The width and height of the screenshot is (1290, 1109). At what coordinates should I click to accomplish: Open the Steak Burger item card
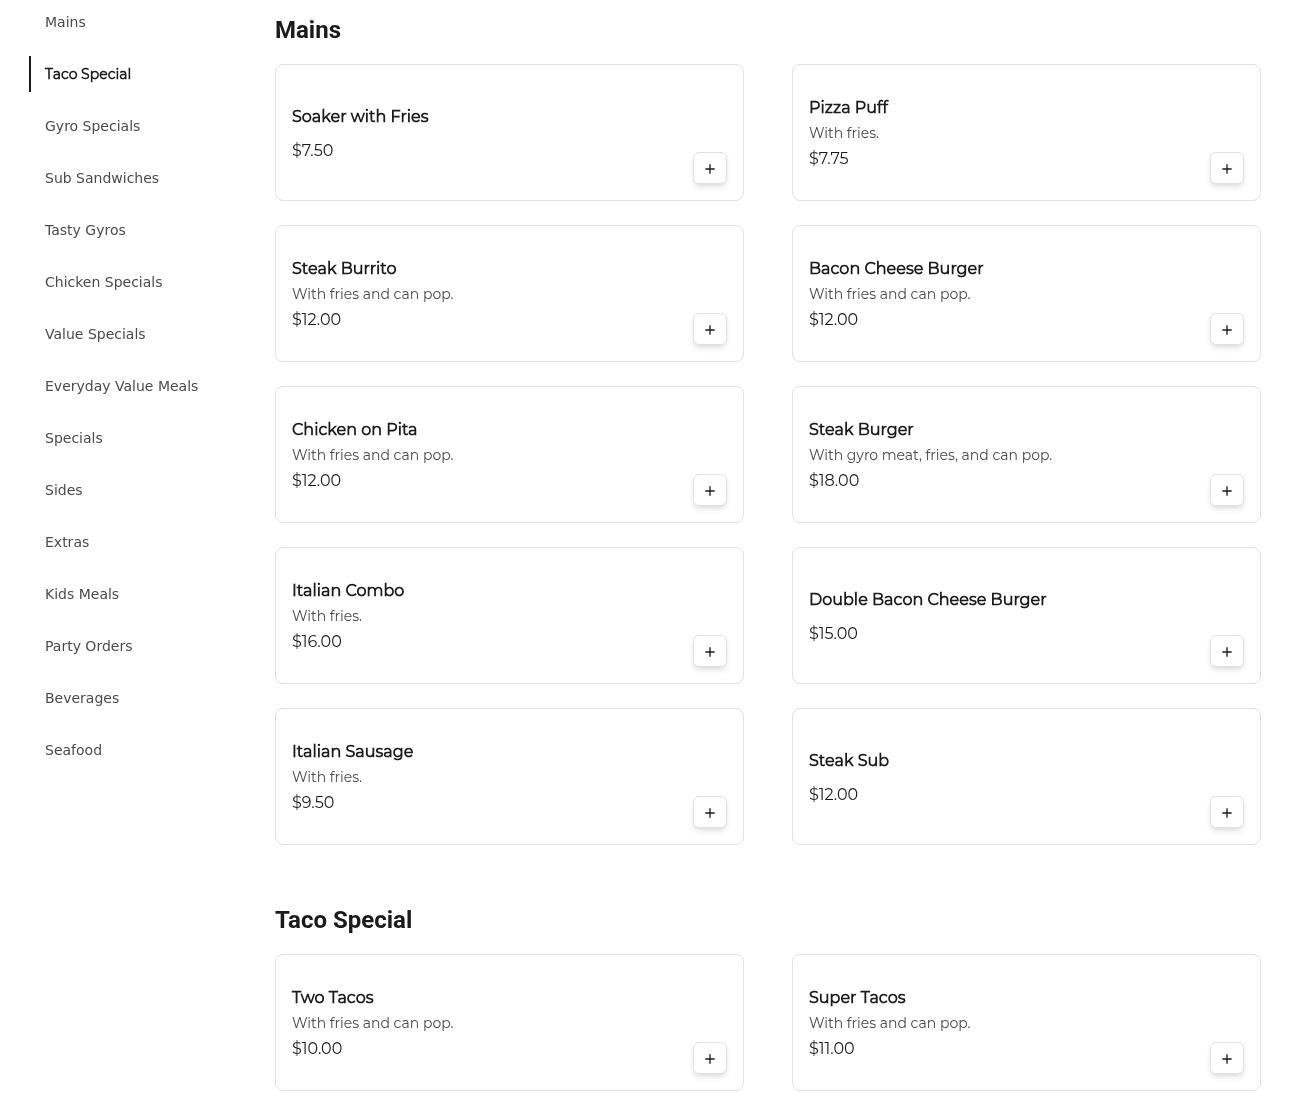[1026, 455]
